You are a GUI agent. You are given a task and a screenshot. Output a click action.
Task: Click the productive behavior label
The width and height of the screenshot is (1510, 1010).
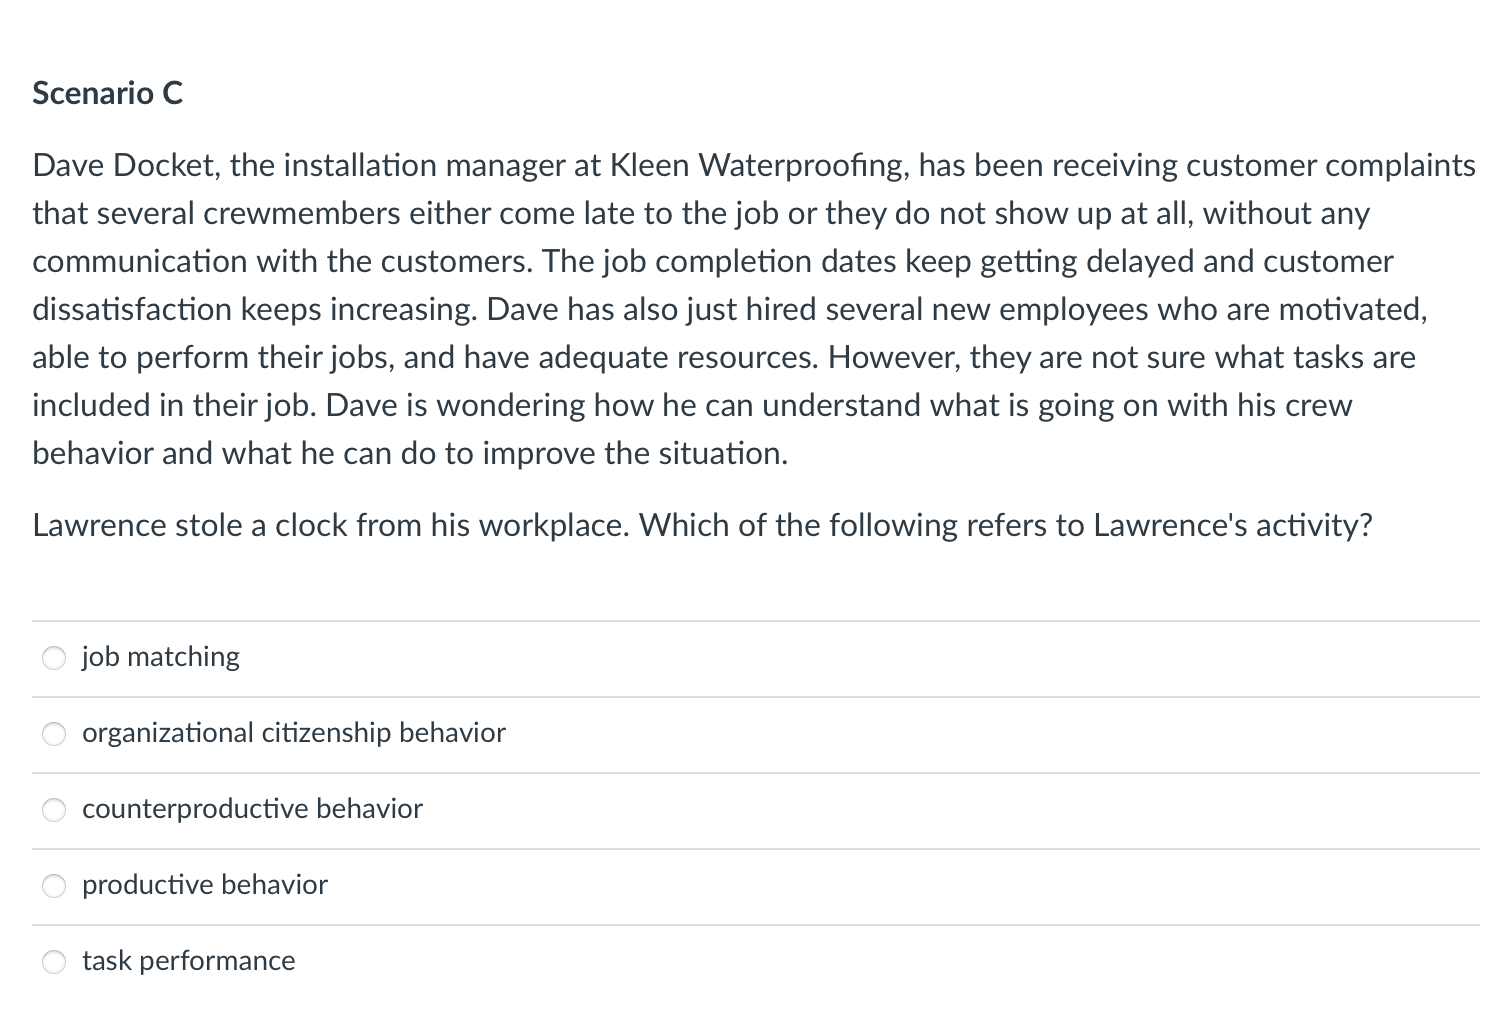point(204,886)
